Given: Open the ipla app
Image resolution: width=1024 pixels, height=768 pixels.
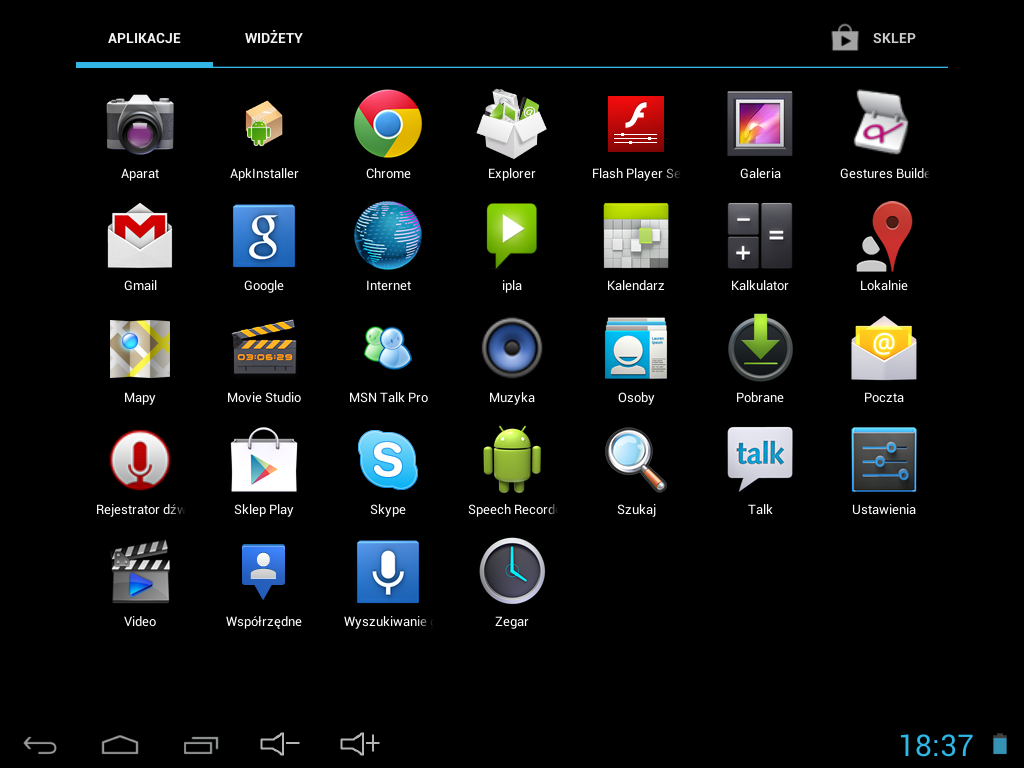Looking at the screenshot, I should coord(511,235).
